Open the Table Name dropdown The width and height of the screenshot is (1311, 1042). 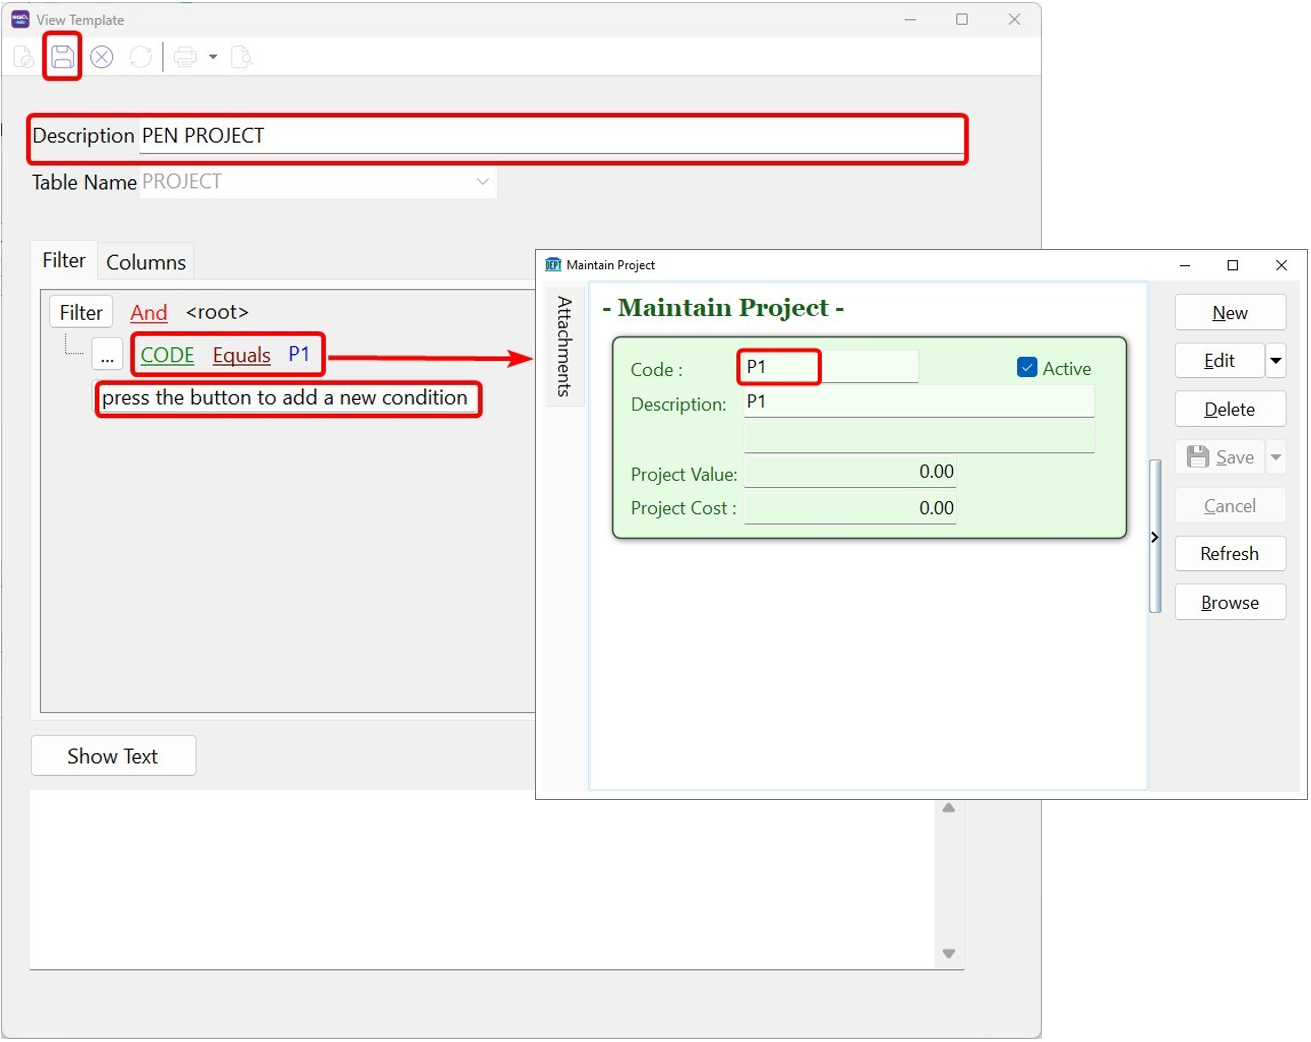[x=483, y=182]
